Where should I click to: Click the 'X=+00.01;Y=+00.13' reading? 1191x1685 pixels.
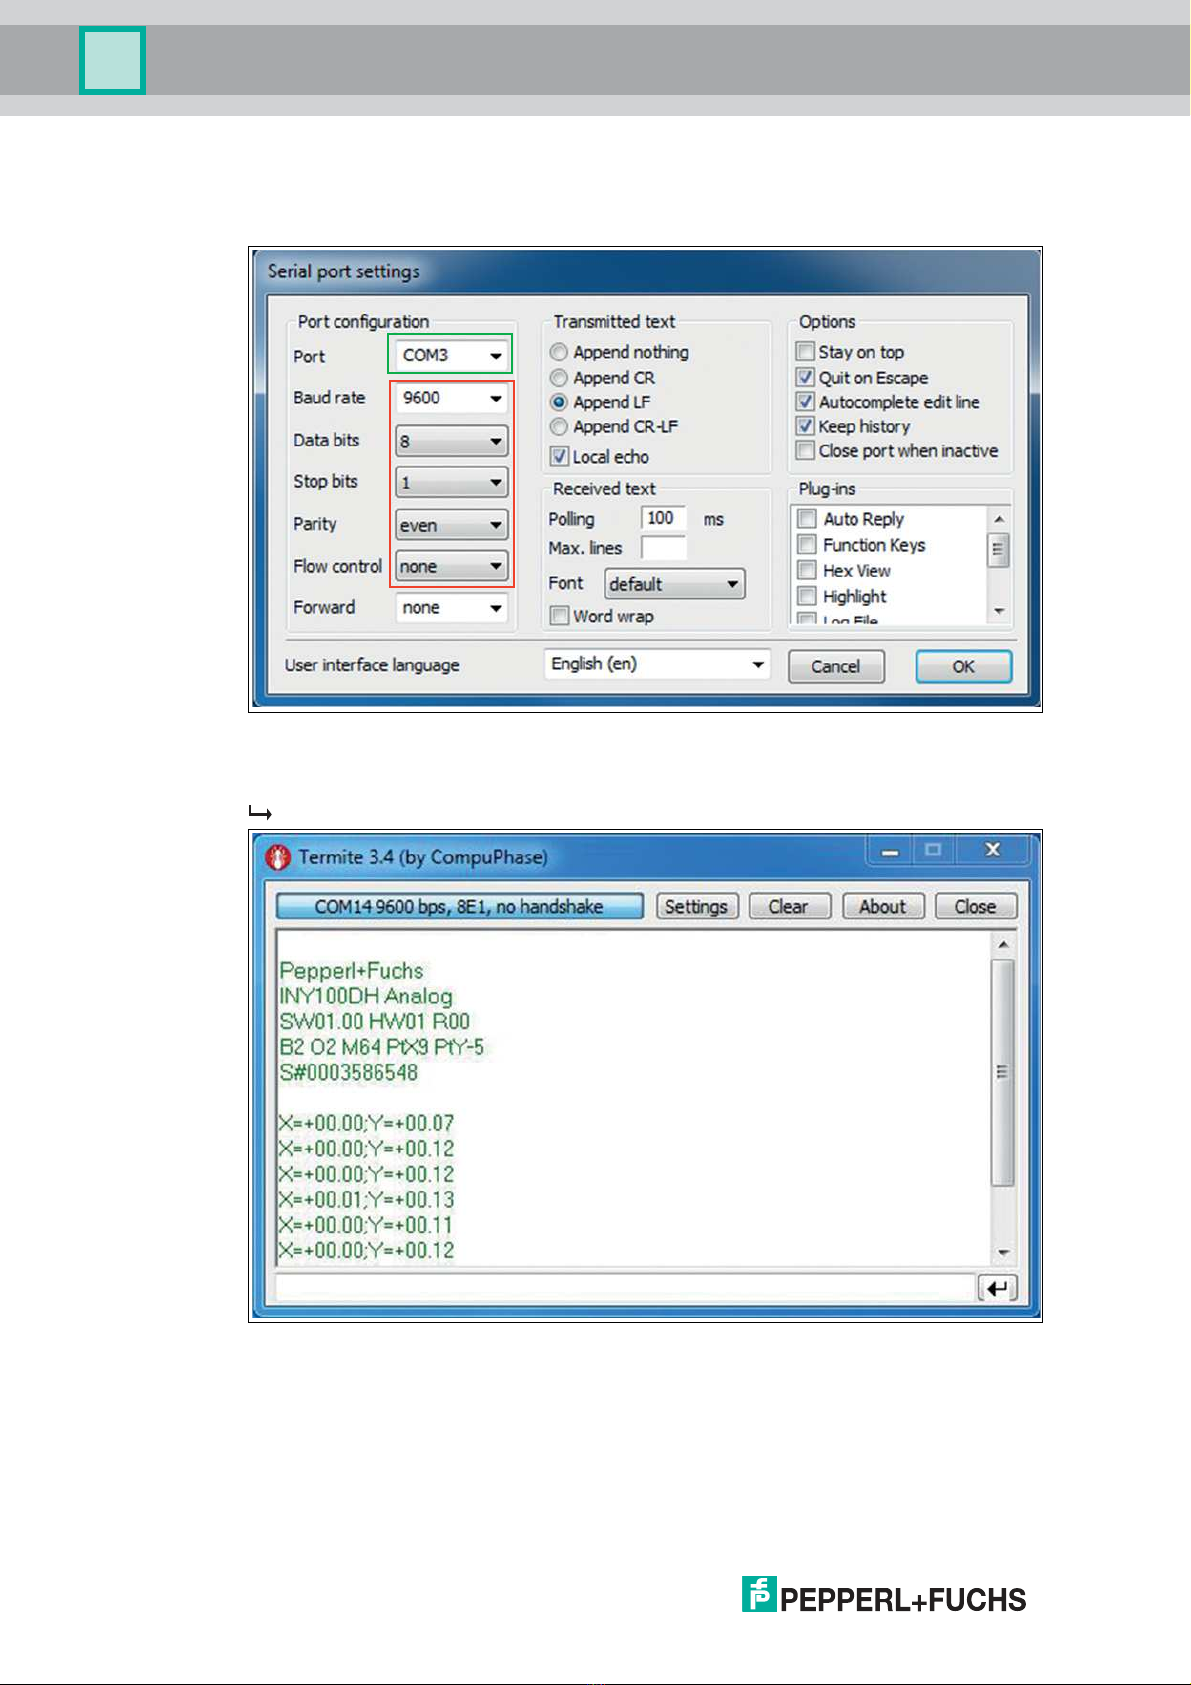[367, 1200]
